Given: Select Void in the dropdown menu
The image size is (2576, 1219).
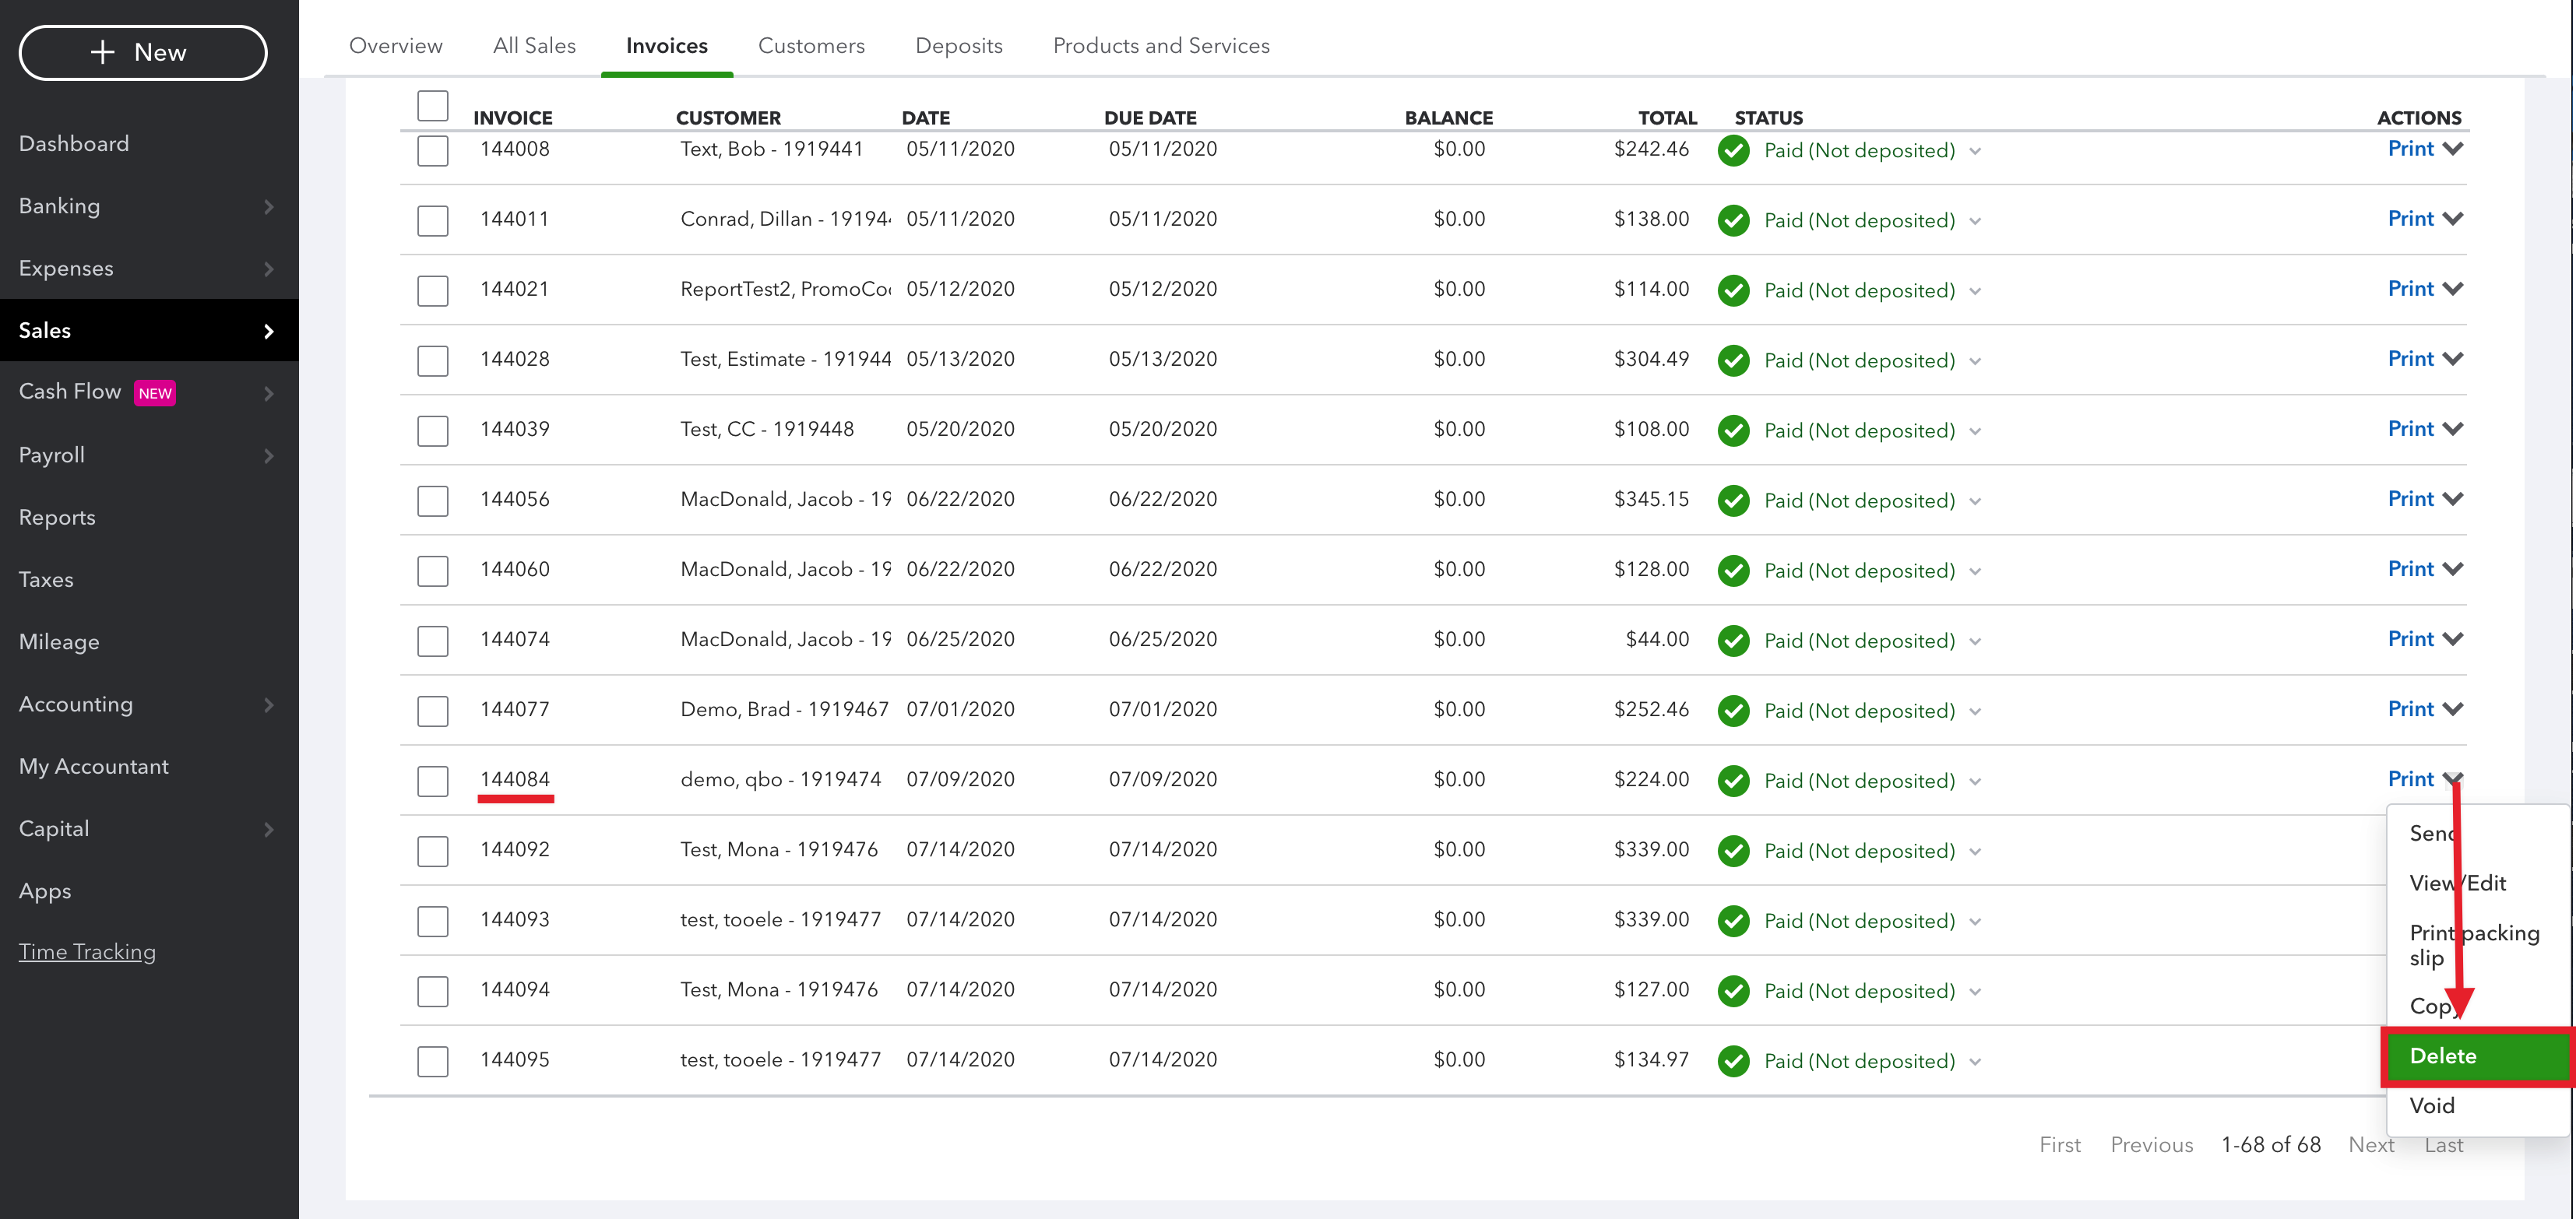Looking at the screenshot, I should pos(2431,1105).
